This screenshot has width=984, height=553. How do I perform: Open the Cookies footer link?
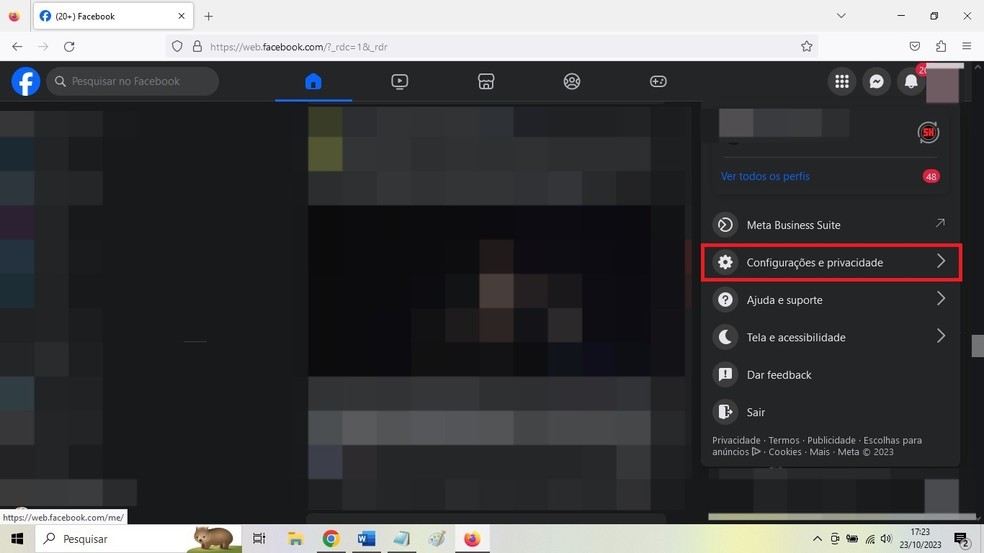pyautogui.click(x=785, y=452)
